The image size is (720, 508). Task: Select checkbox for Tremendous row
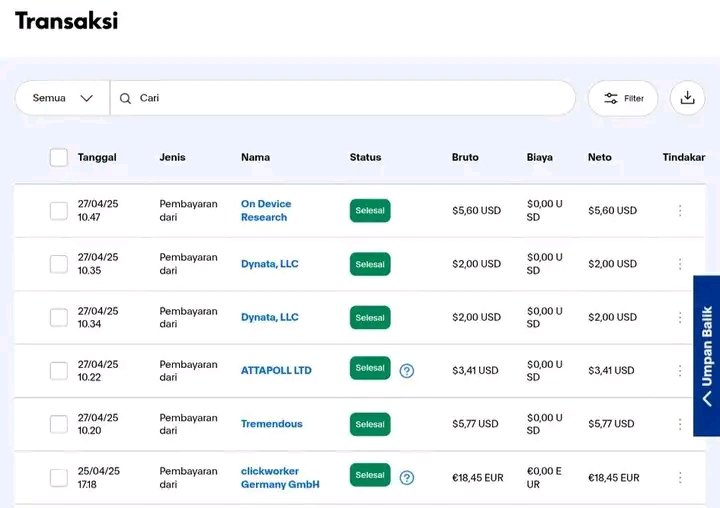coord(59,424)
